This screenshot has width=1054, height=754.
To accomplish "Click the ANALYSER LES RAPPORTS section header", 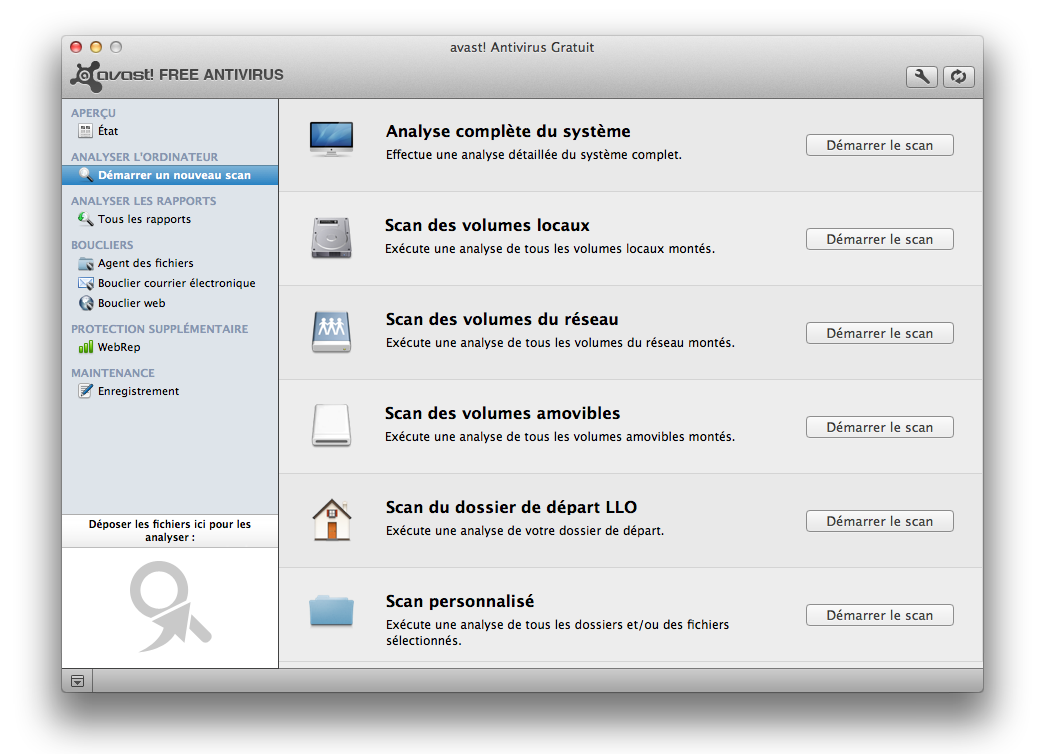I will (144, 201).
